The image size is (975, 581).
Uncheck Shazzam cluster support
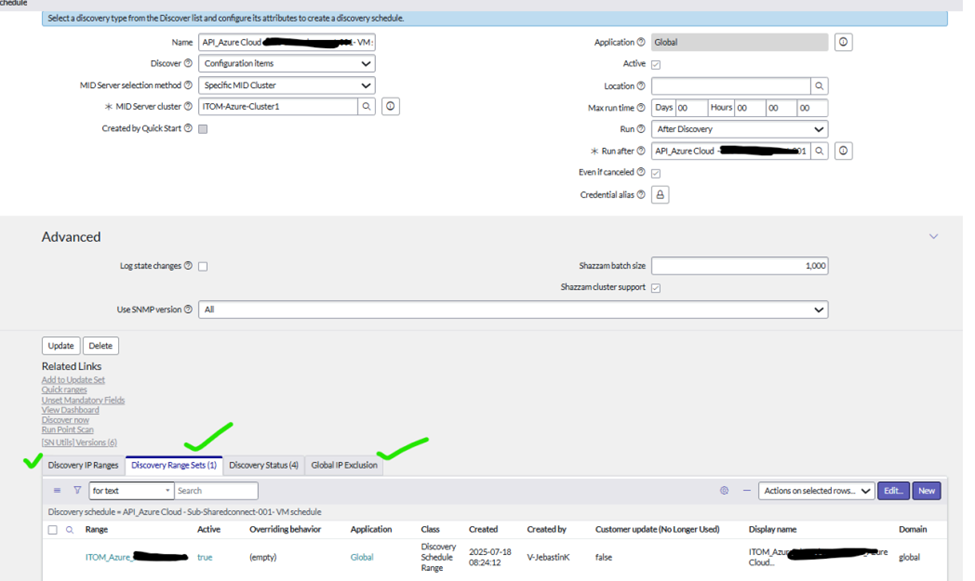(655, 287)
